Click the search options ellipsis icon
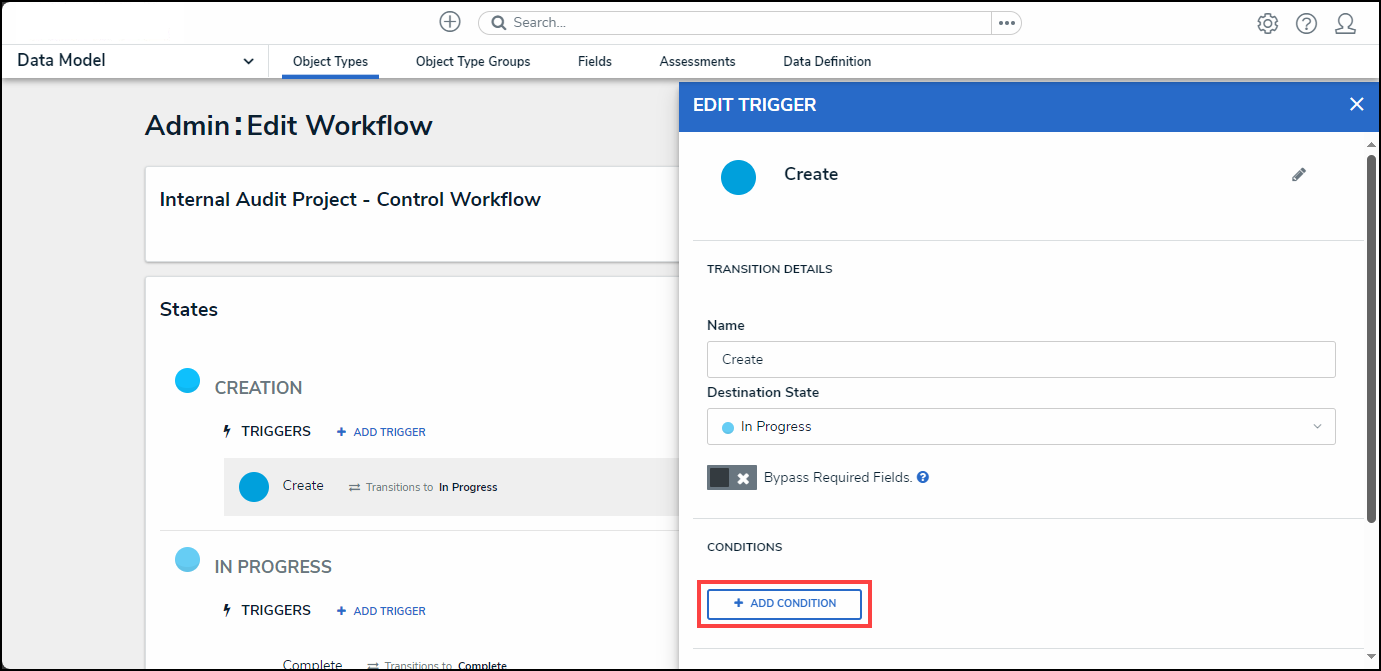1381x671 pixels. 1006,23
